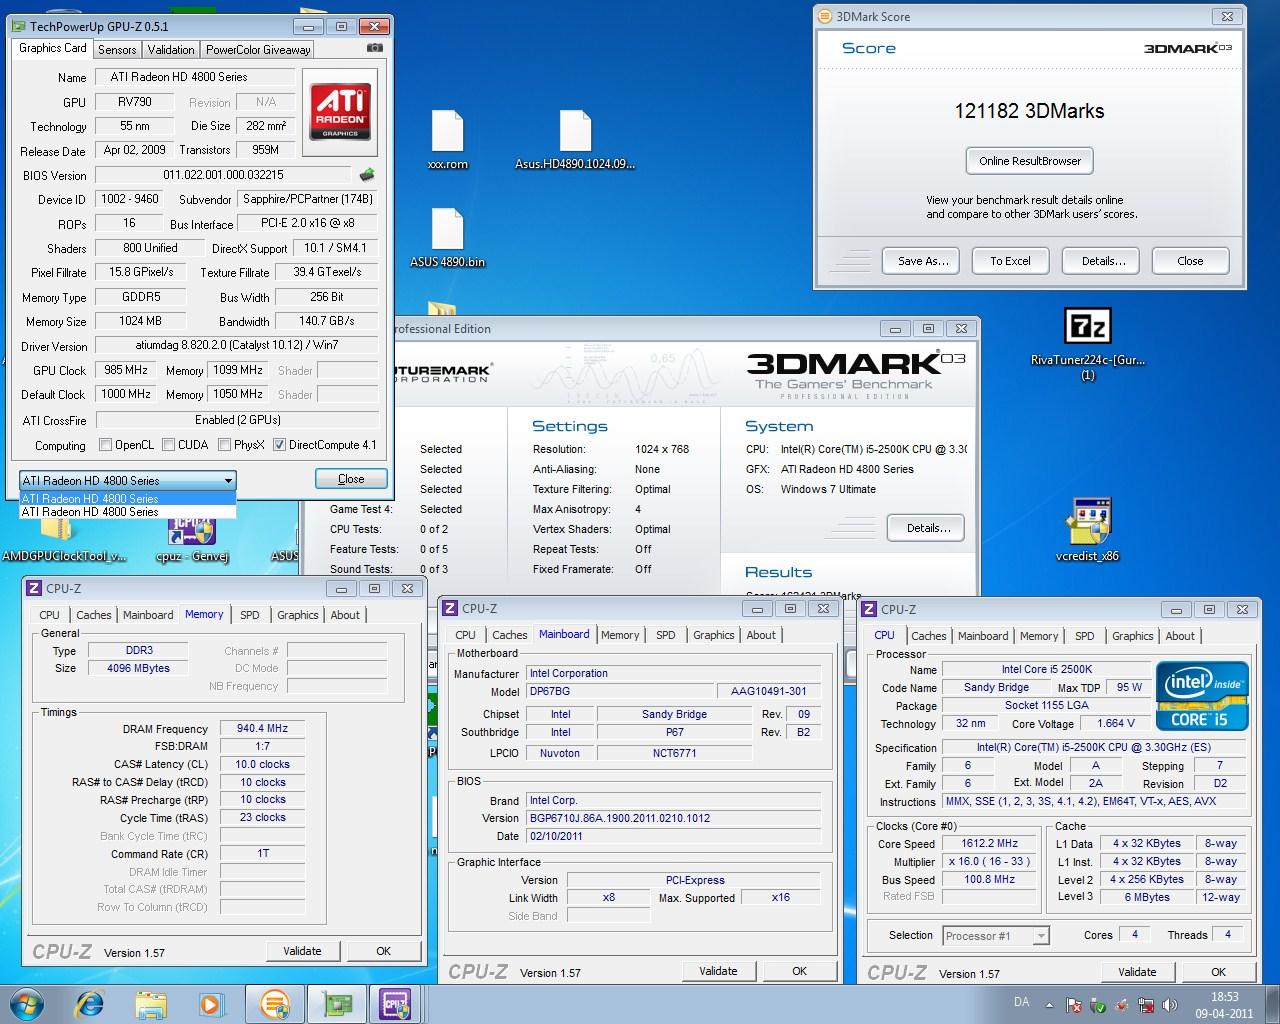
Task: Click the GPU Clock 985 MHz field
Action: click(126, 370)
